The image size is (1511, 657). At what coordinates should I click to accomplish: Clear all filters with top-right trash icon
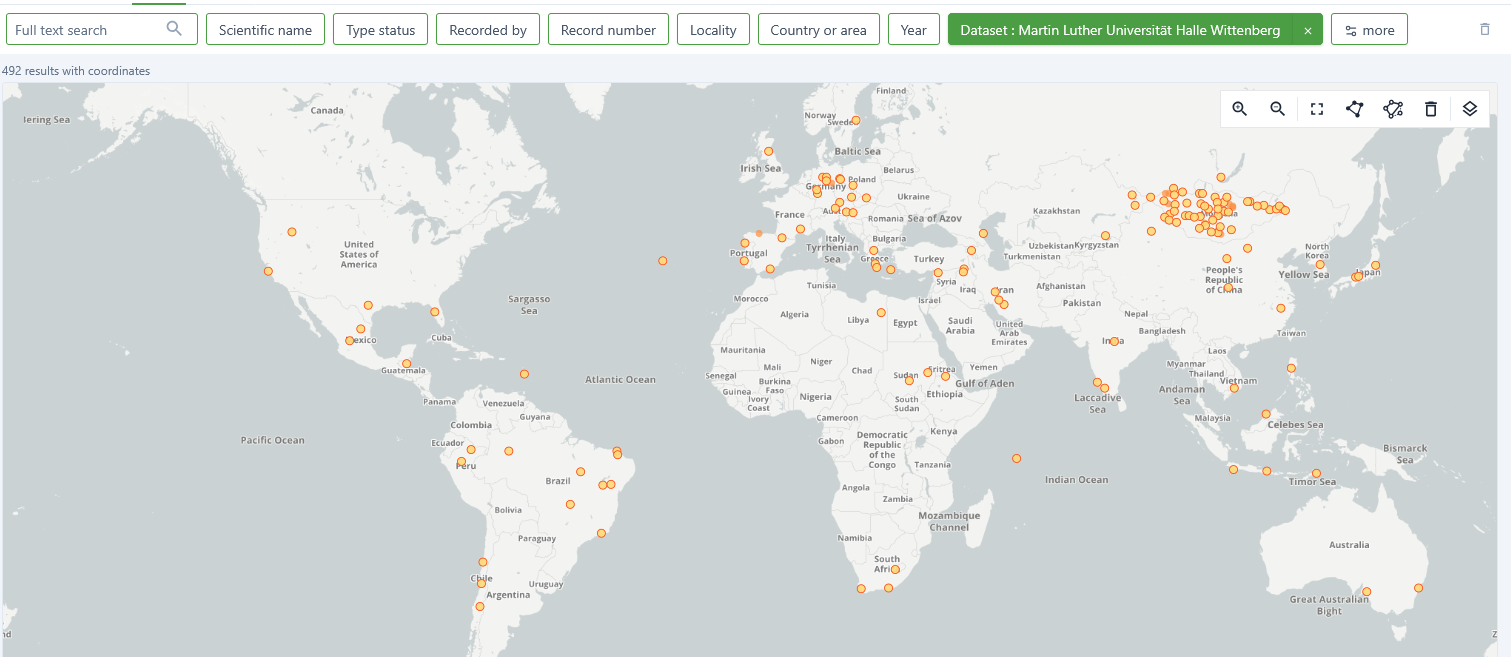click(1485, 30)
